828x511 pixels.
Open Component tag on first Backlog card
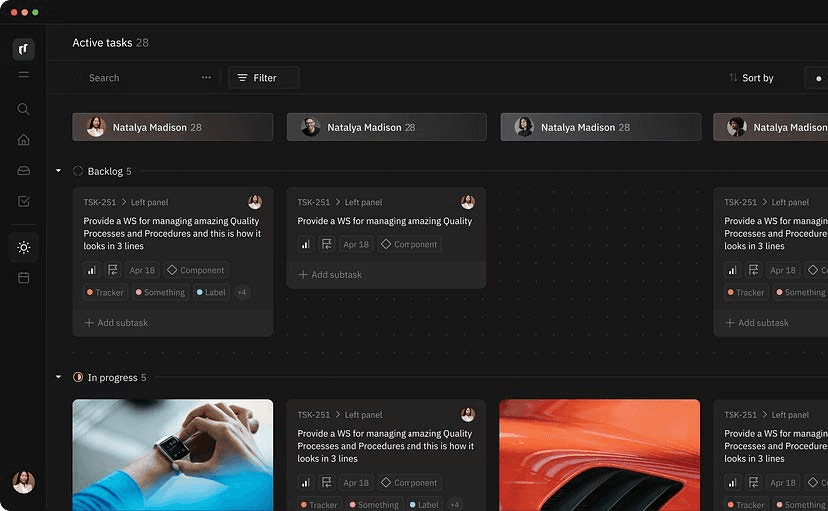pyautogui.click(x=196, y=270)
